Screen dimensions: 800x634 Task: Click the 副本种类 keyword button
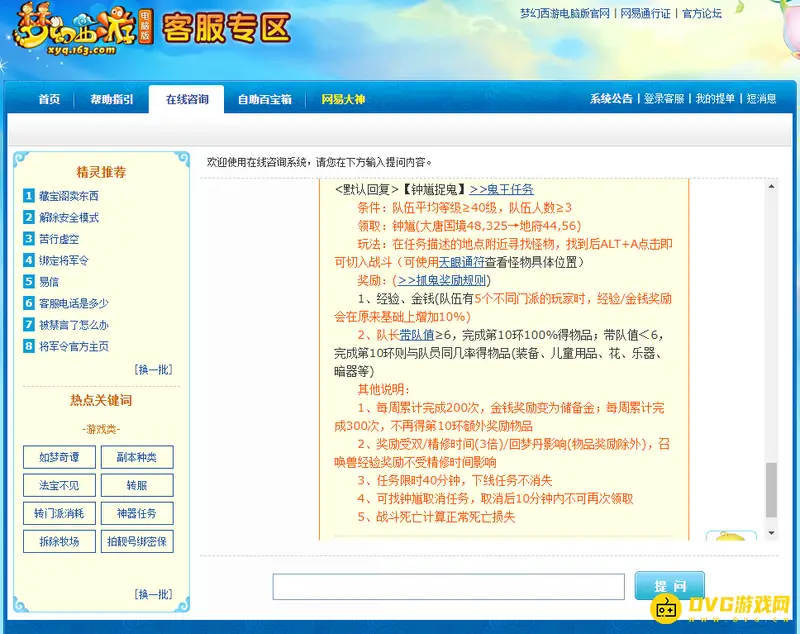[x=137, y=457]
